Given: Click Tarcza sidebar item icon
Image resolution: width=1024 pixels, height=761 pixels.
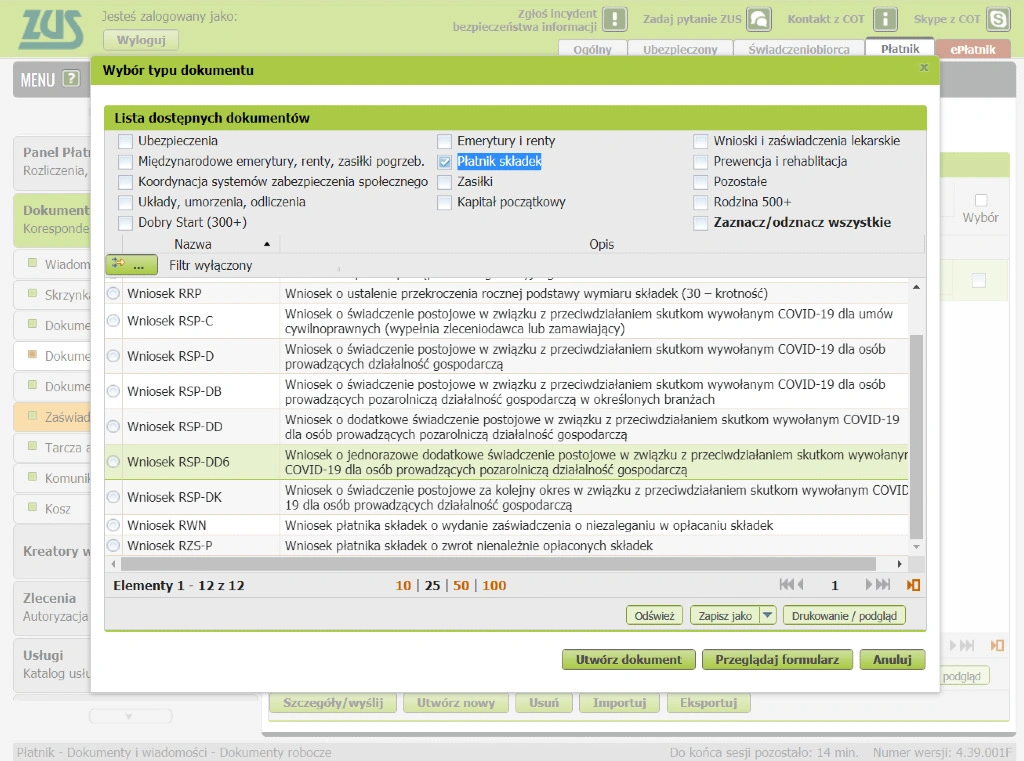Looking at the screenshot, I should click(32, 446).
